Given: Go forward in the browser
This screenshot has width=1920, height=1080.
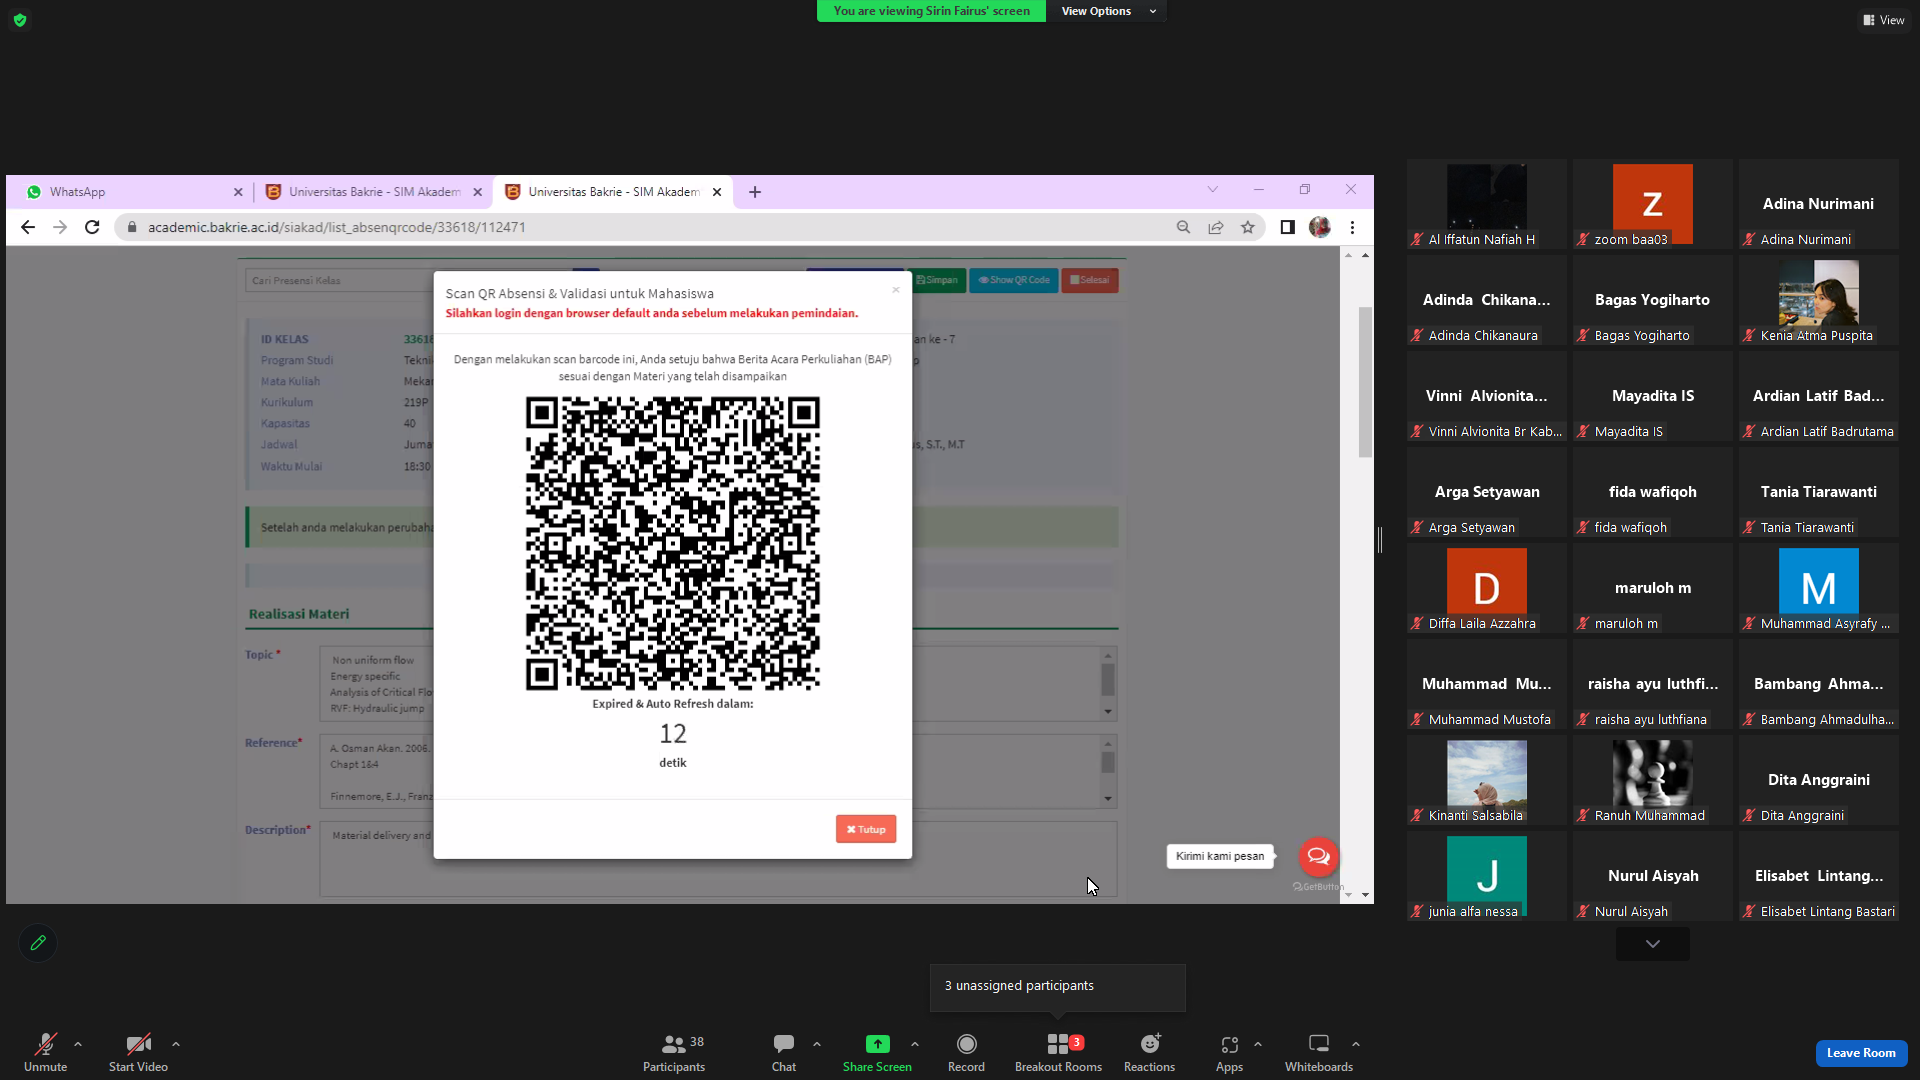Looking at the screenshot, I should (x=60, y=227).
